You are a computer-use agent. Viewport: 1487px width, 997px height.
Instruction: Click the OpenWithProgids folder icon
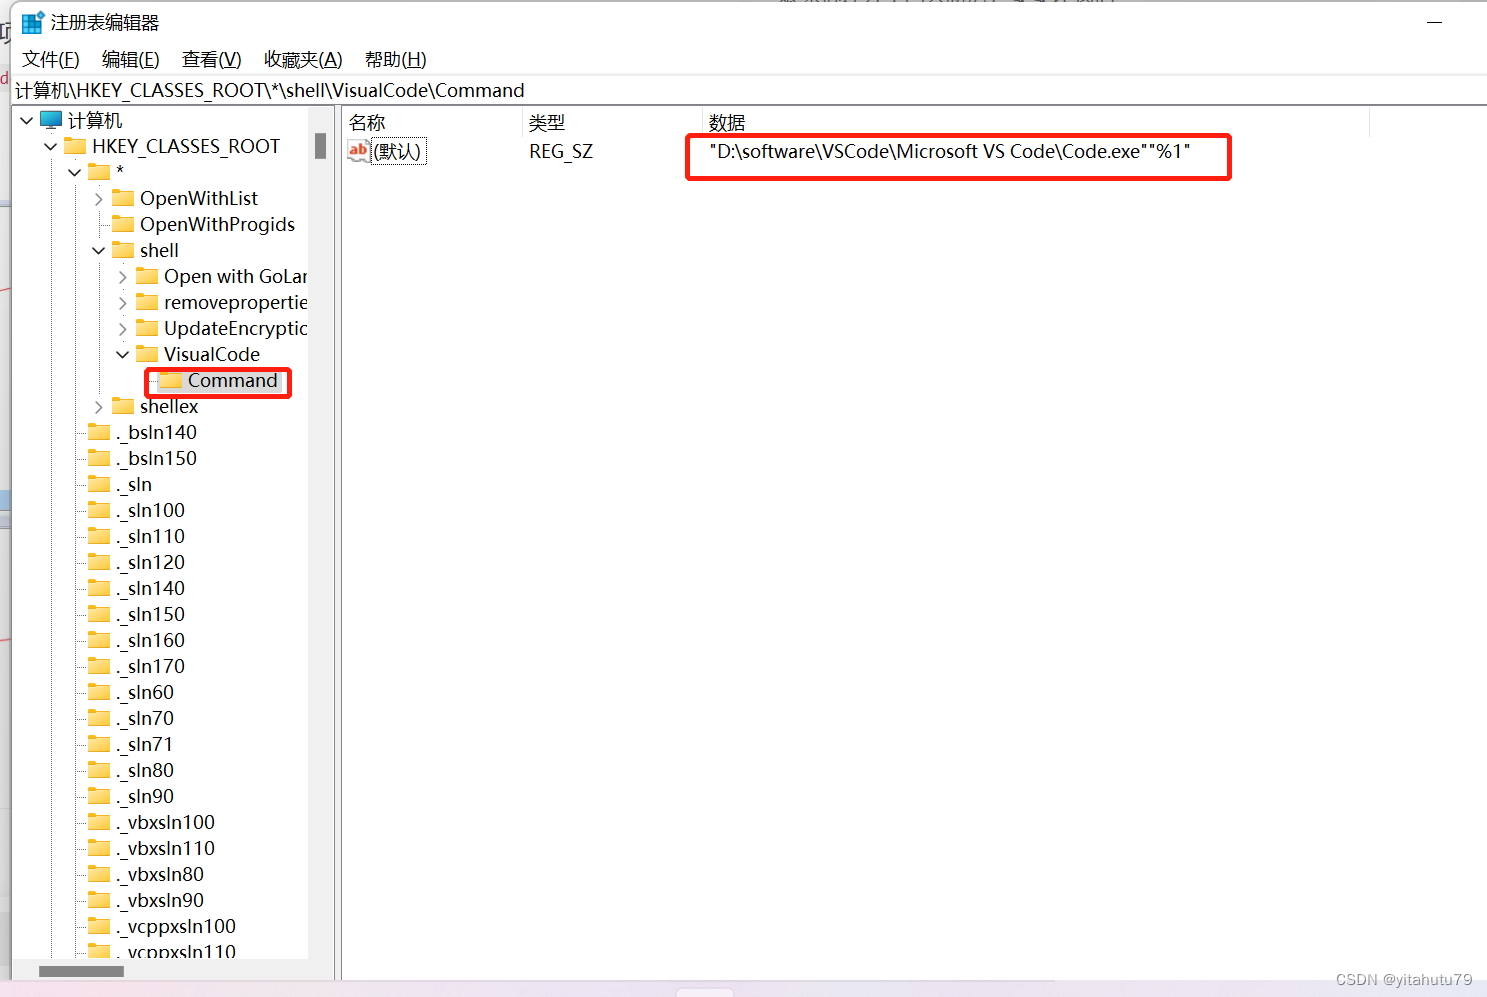[x=123, y=224]
